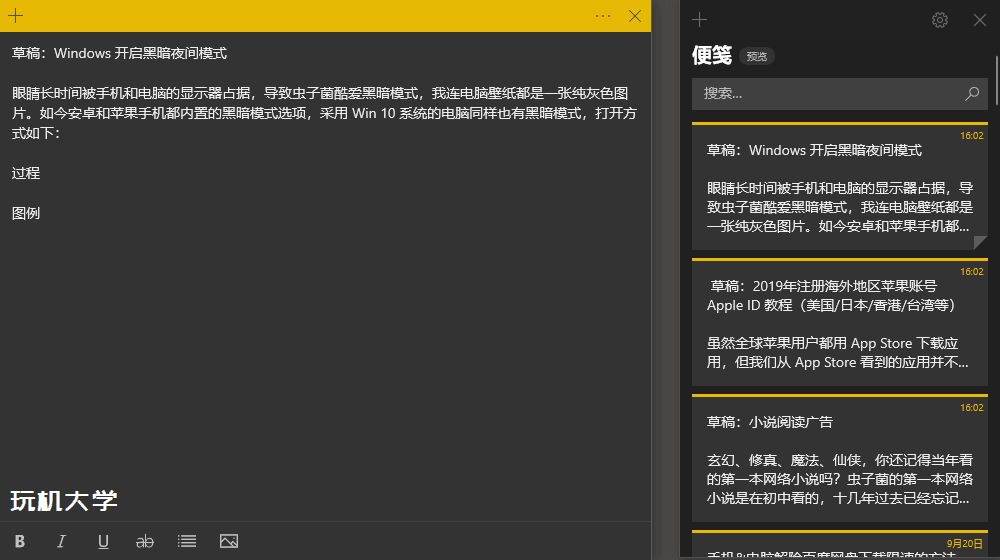Close the 便笺 notes list window

pyautogui.click(x=980, y=20)
